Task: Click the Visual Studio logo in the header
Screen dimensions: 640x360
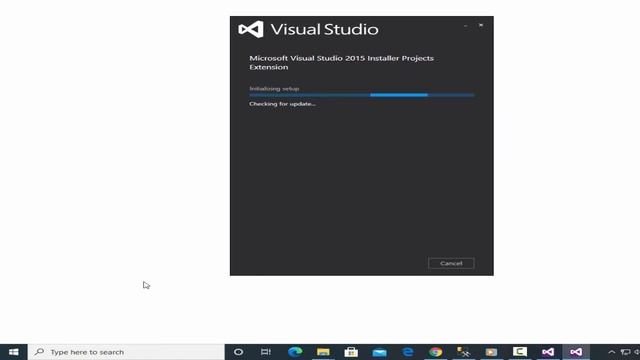Action: pos(251,29)
